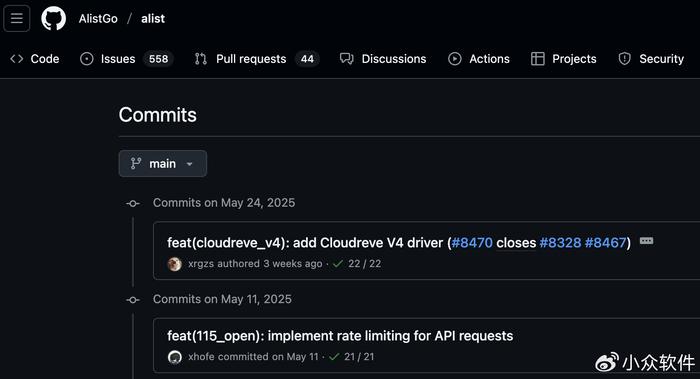Show the 21 / 21 checks status
Screen dimensions: 700x379
coord(359,357)
